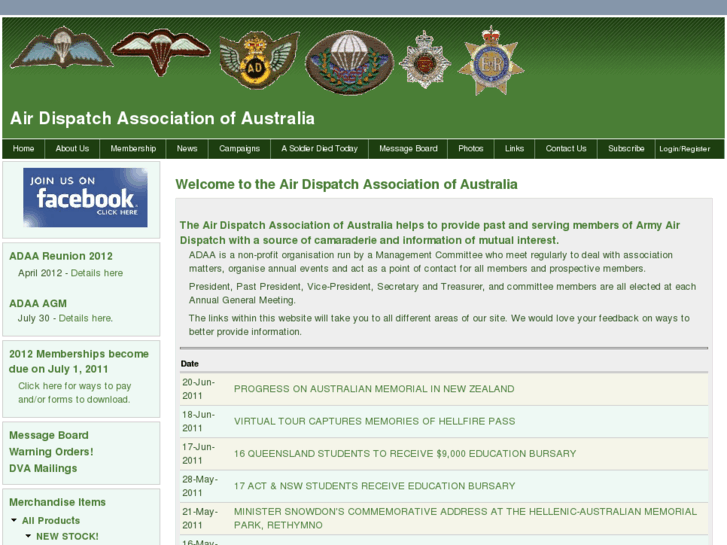Image resolution: width=727 pixels, height=545 pixels.
Task: Click the gold EIIR star badge
Action: coord(491,61)
